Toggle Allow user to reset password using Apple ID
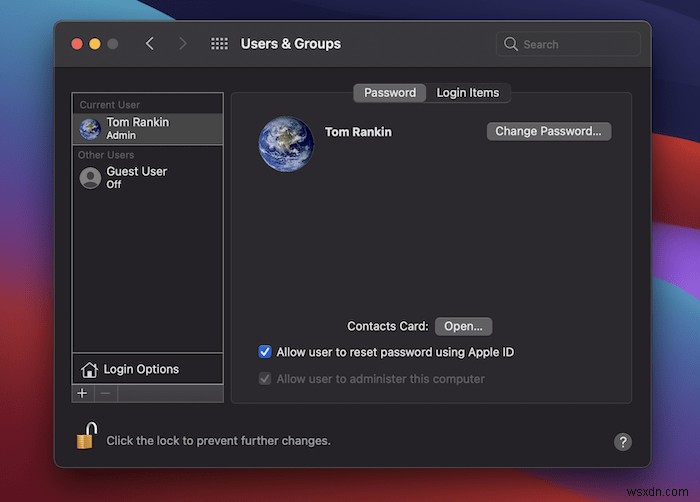The image size is (700, 502). click(x=265, y=352)
